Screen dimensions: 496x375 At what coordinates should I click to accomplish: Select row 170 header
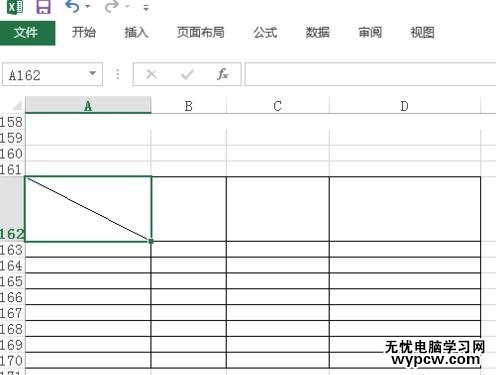[x=12, y=361]
